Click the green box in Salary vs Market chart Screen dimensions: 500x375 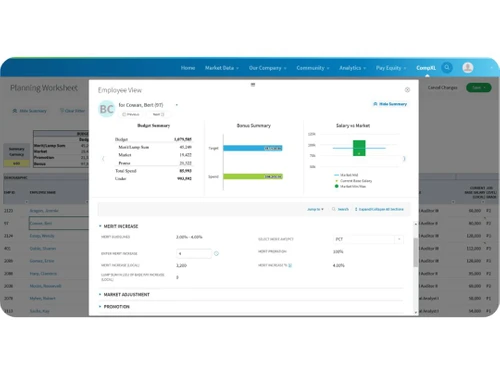pos(359,148)
